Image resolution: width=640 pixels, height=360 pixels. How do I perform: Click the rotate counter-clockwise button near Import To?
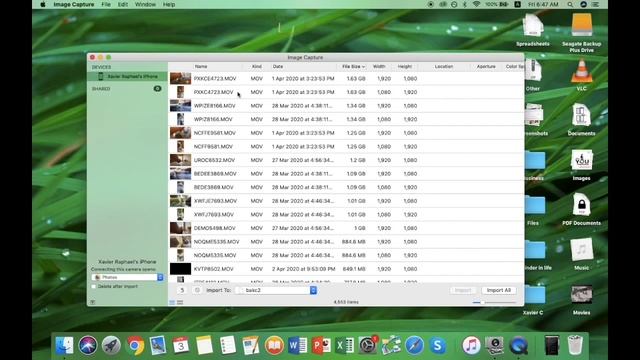(x=182, y=290)
